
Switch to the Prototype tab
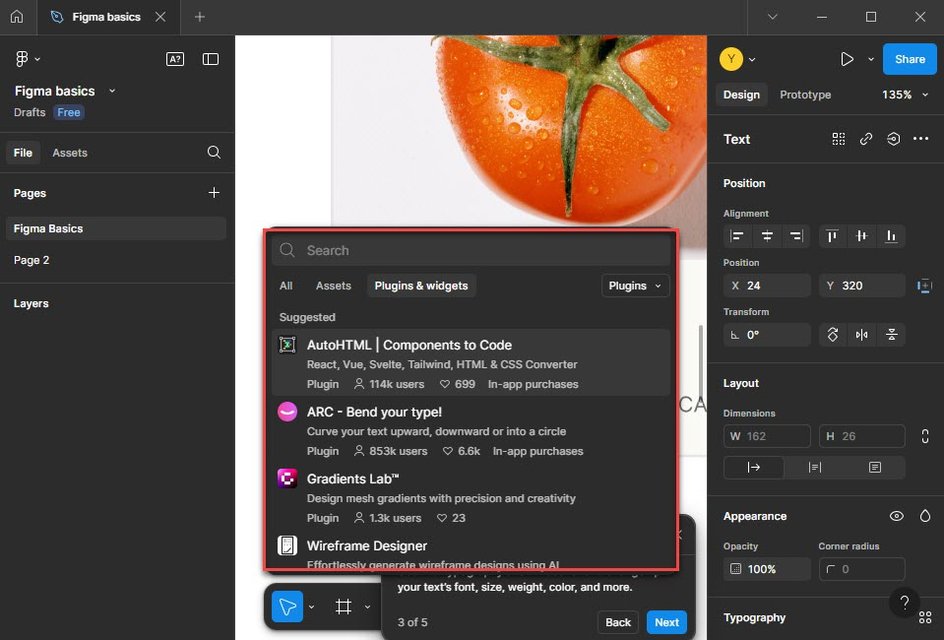pos(805,95)
